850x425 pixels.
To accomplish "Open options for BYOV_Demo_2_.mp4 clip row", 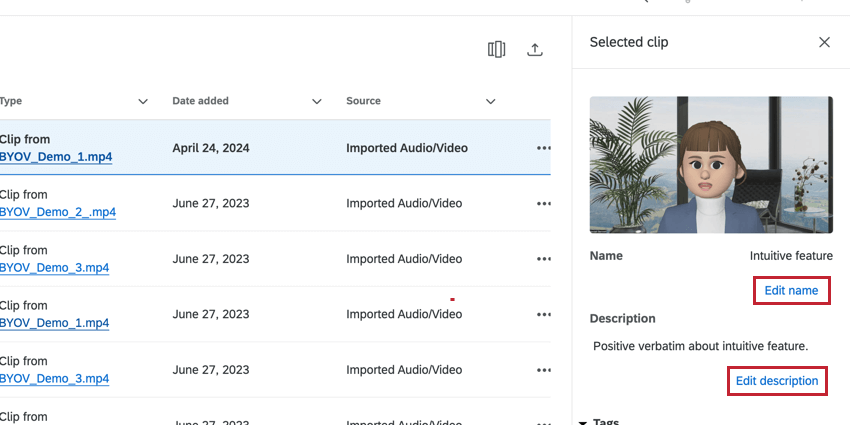I will tap(544, 203).
